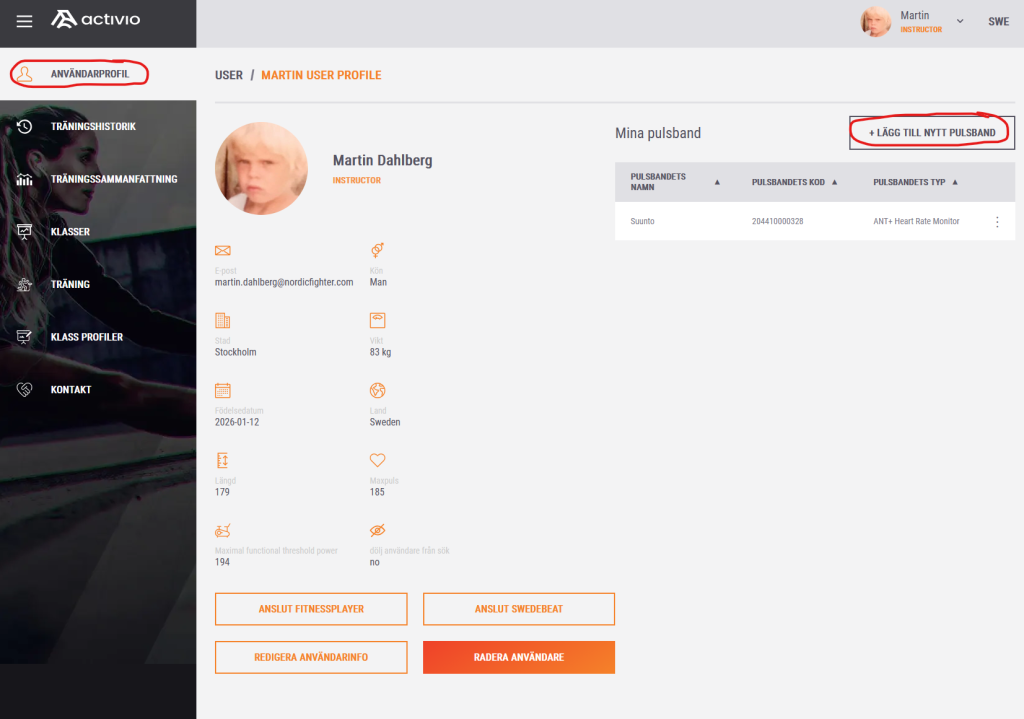The height and width of the screenshot is (719, 1024).
Task: Click the Kontakt handshake icon
Action: tap(25, 390)
